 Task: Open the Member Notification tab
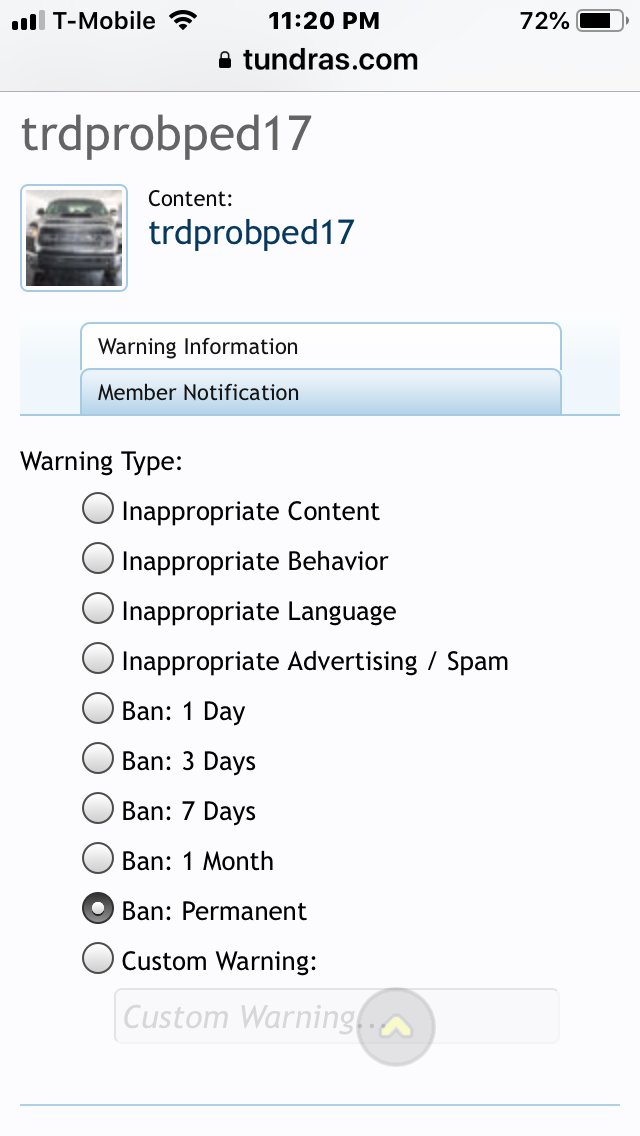point(321,392)
